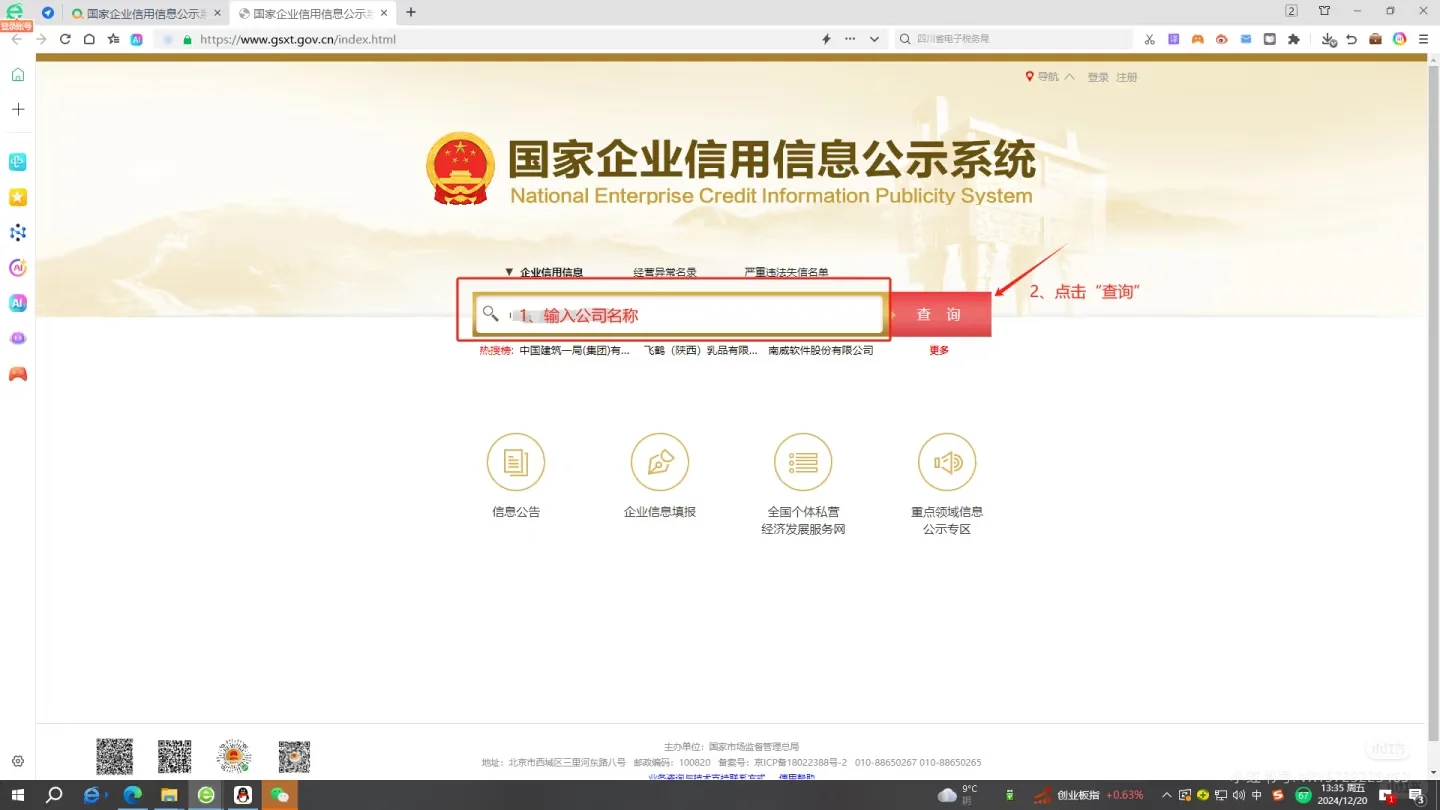Click the 登录 login link
Image resolution: width=1440 pixels, height=810 pixels.
[1097, 76]
